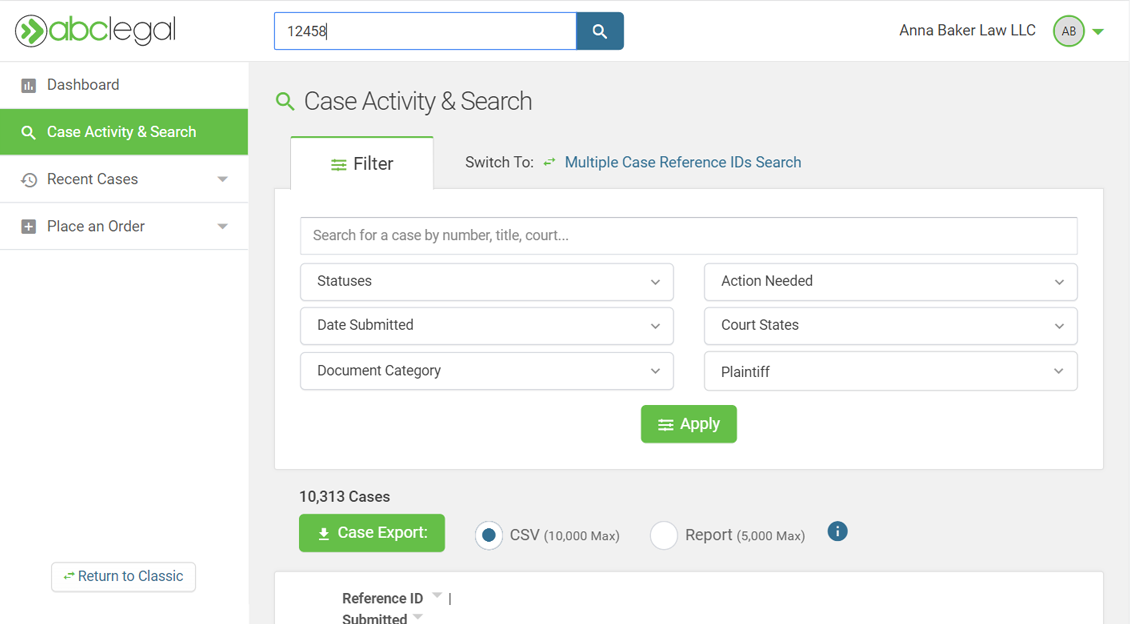Click the AB user avatar icon
This screenshot has width=1130, height=624.
pos(1068,31)
